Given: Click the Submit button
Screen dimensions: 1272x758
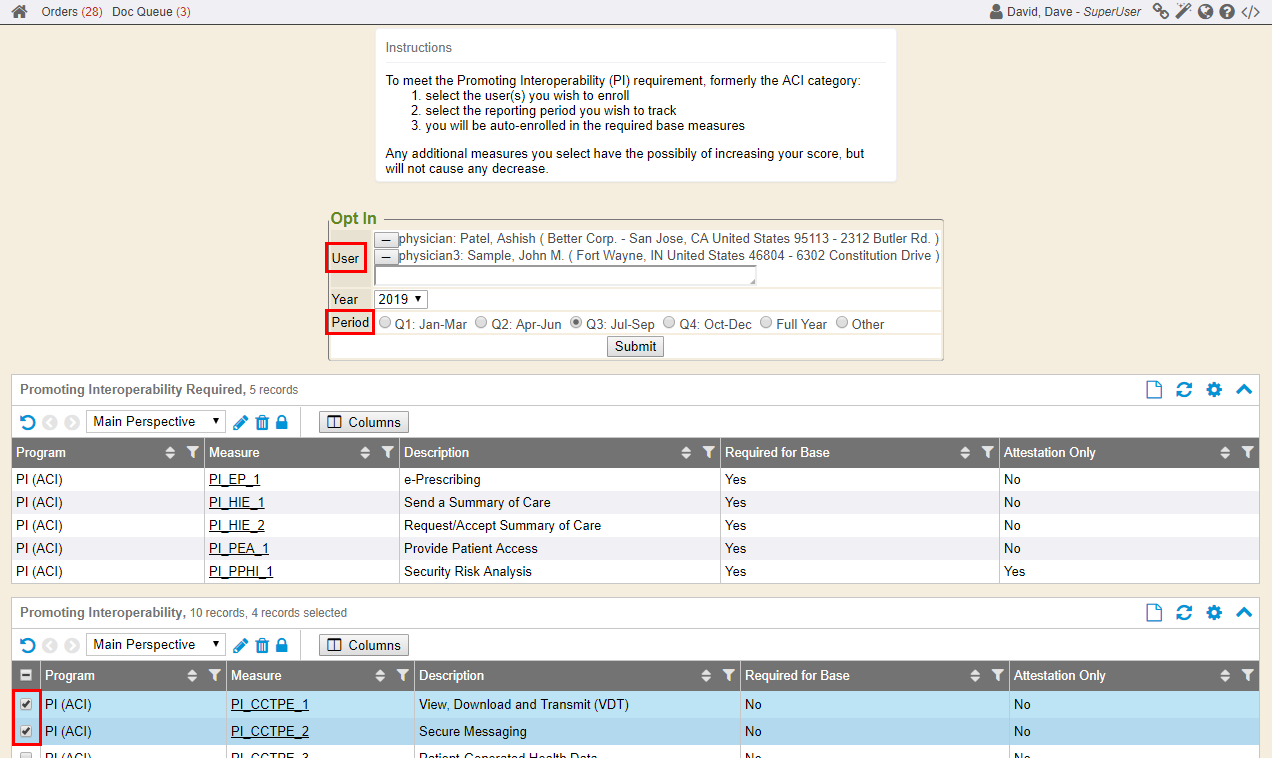Looking at the screenshot, I should point(635,346).
